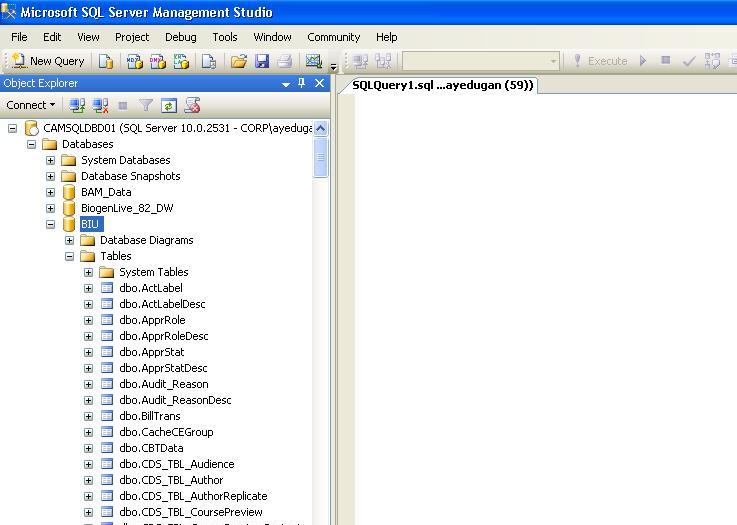The height and width of the screenshot is (525, 737).
Task: Click the Object Explorer scrollbar thumb
Action: click(x=321, y=157)
